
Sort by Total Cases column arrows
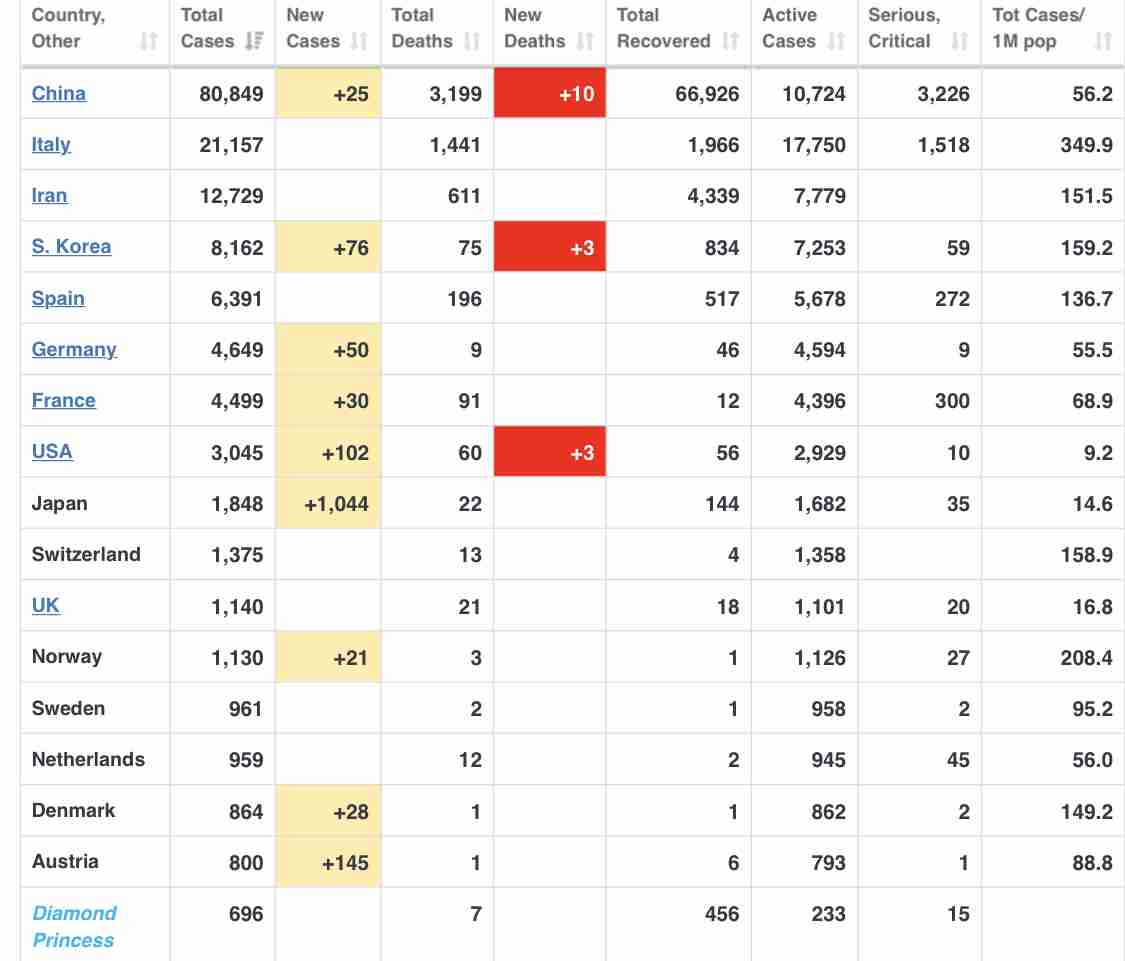click(254, 42)
